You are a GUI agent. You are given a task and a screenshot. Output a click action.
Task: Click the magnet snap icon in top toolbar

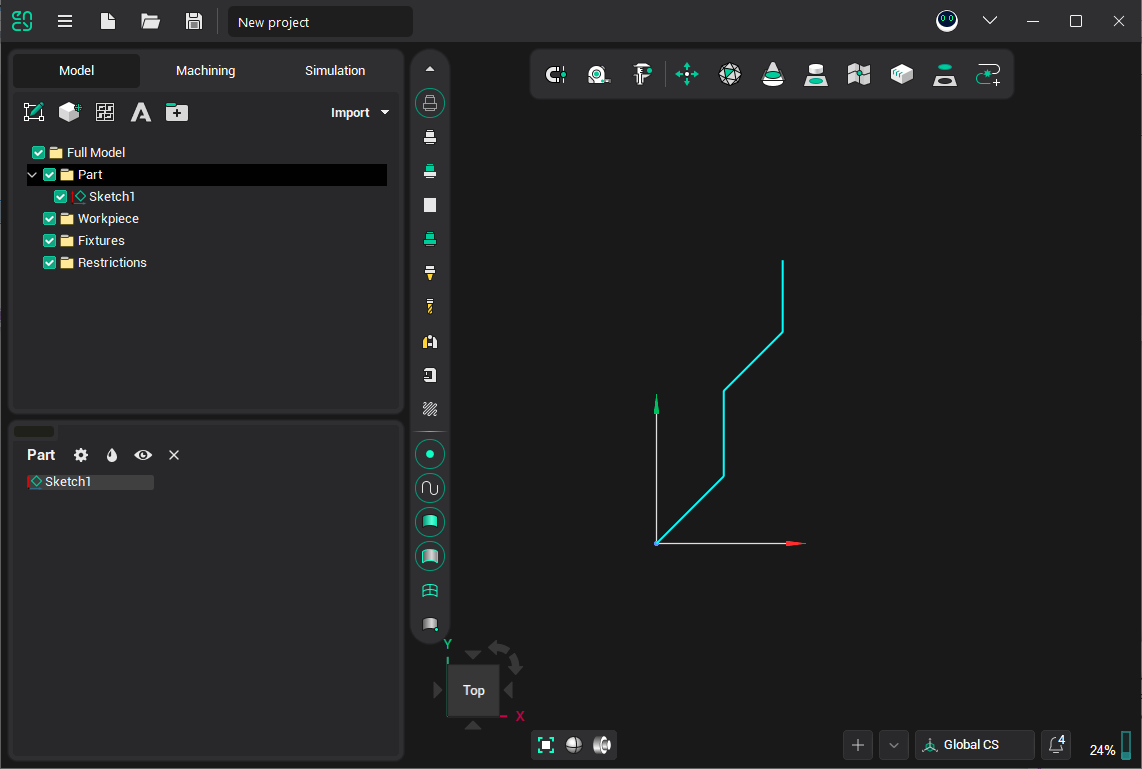[x=555, y=74]
